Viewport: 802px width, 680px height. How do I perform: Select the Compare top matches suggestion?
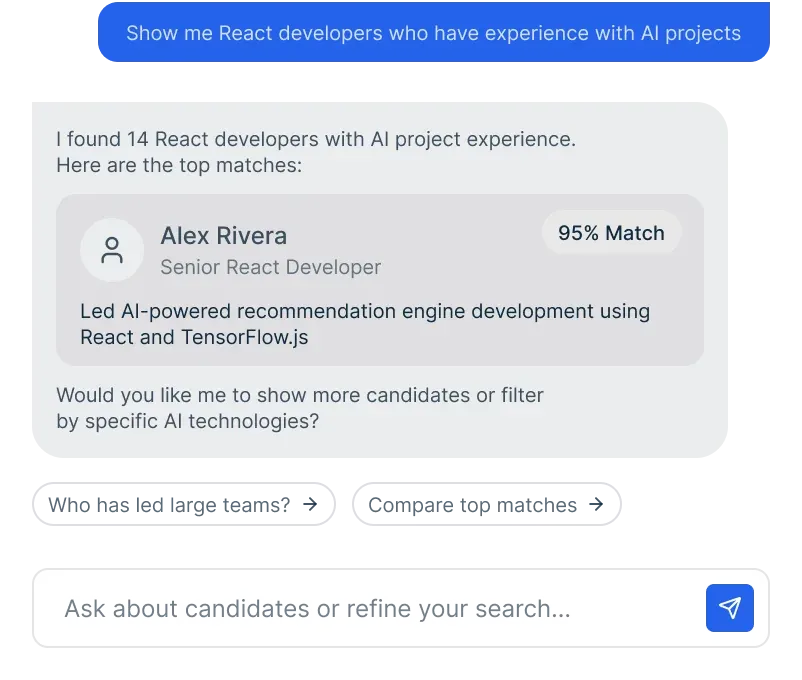coord(487,503)
